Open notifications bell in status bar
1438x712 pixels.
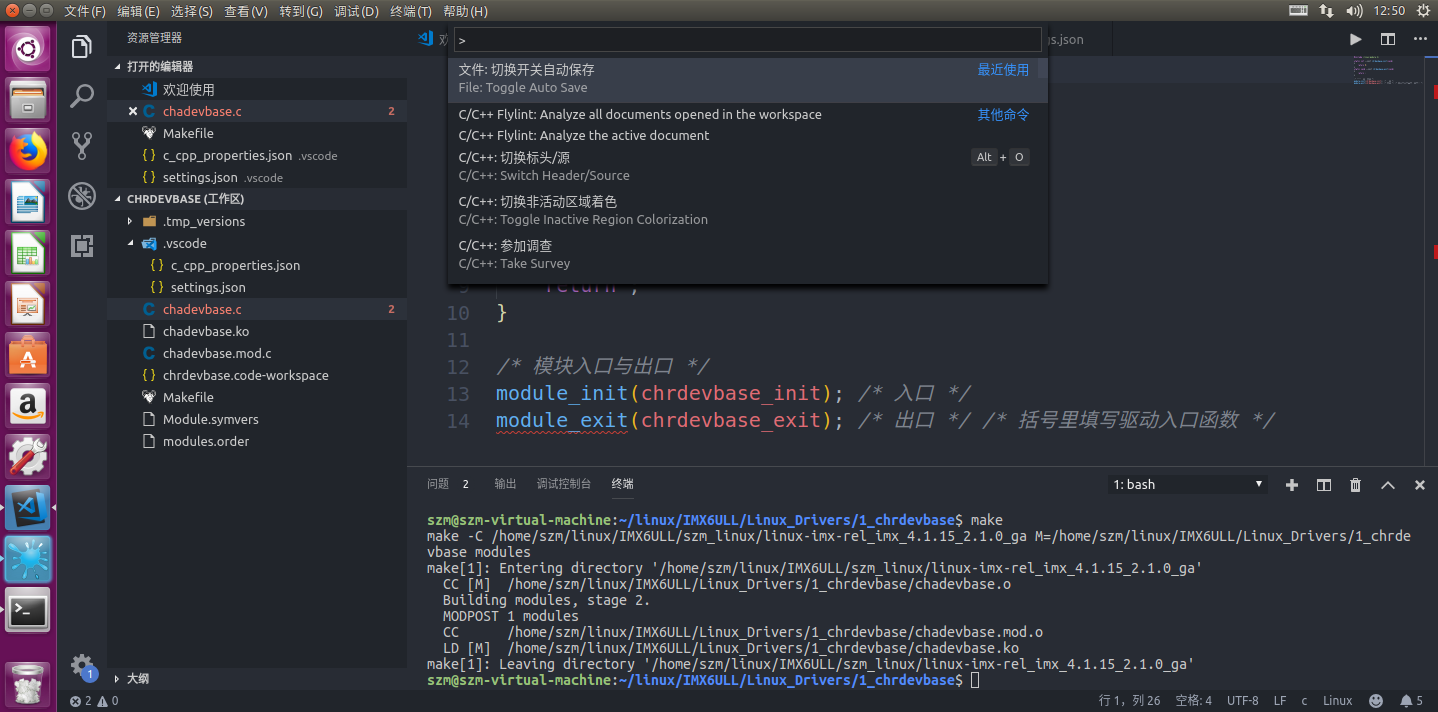1411,701
